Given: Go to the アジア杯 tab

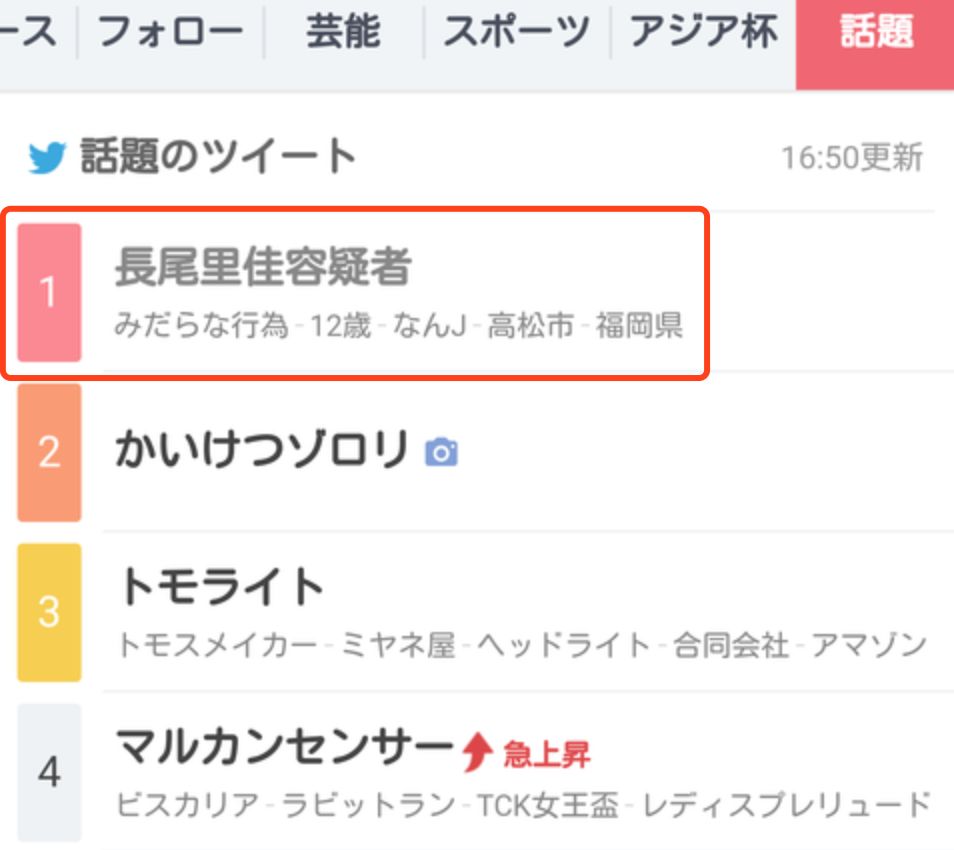Looking at the screenshot, I should click(x=704, y=34).
